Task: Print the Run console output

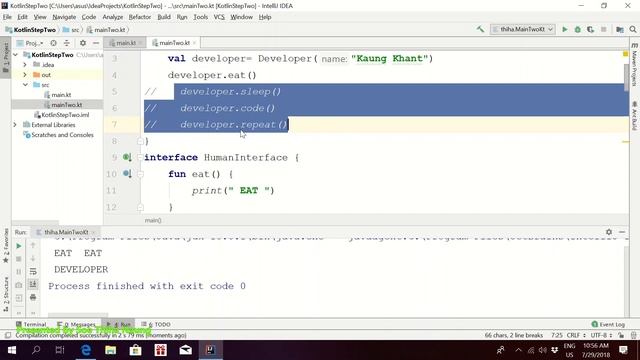Action: coord(33,297)
